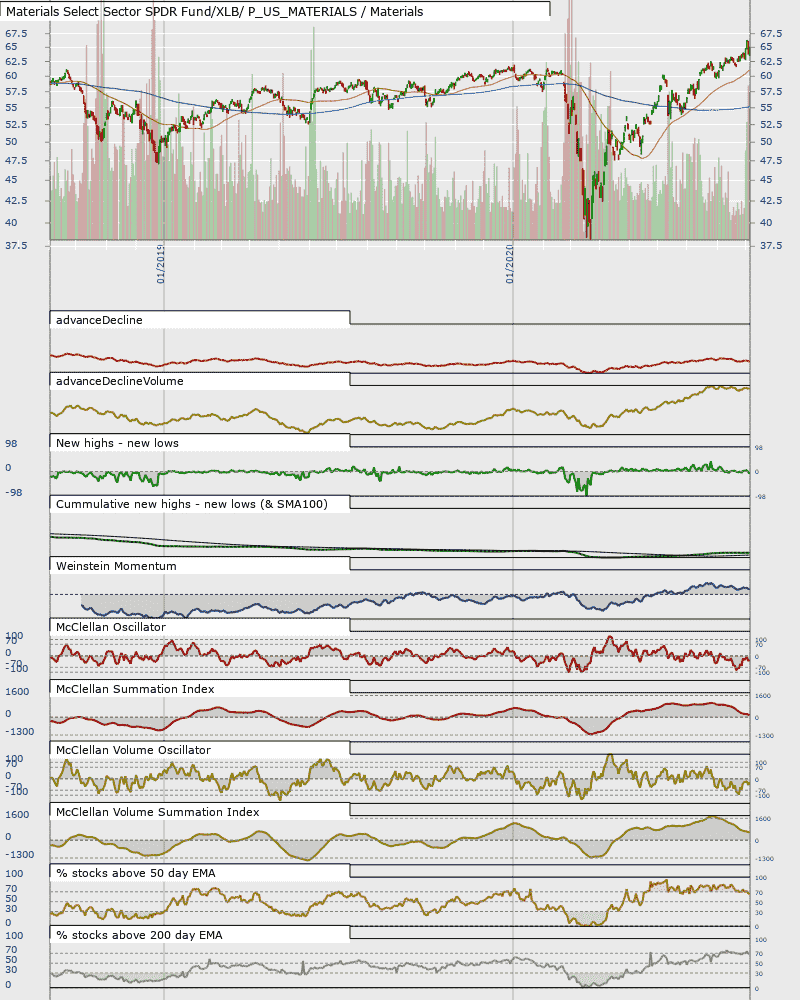Click the 1600 value beside the McClellan Summation Index left axis
Screen dimensions: 800x1000
pyautogui.click(x=17, y=692)
